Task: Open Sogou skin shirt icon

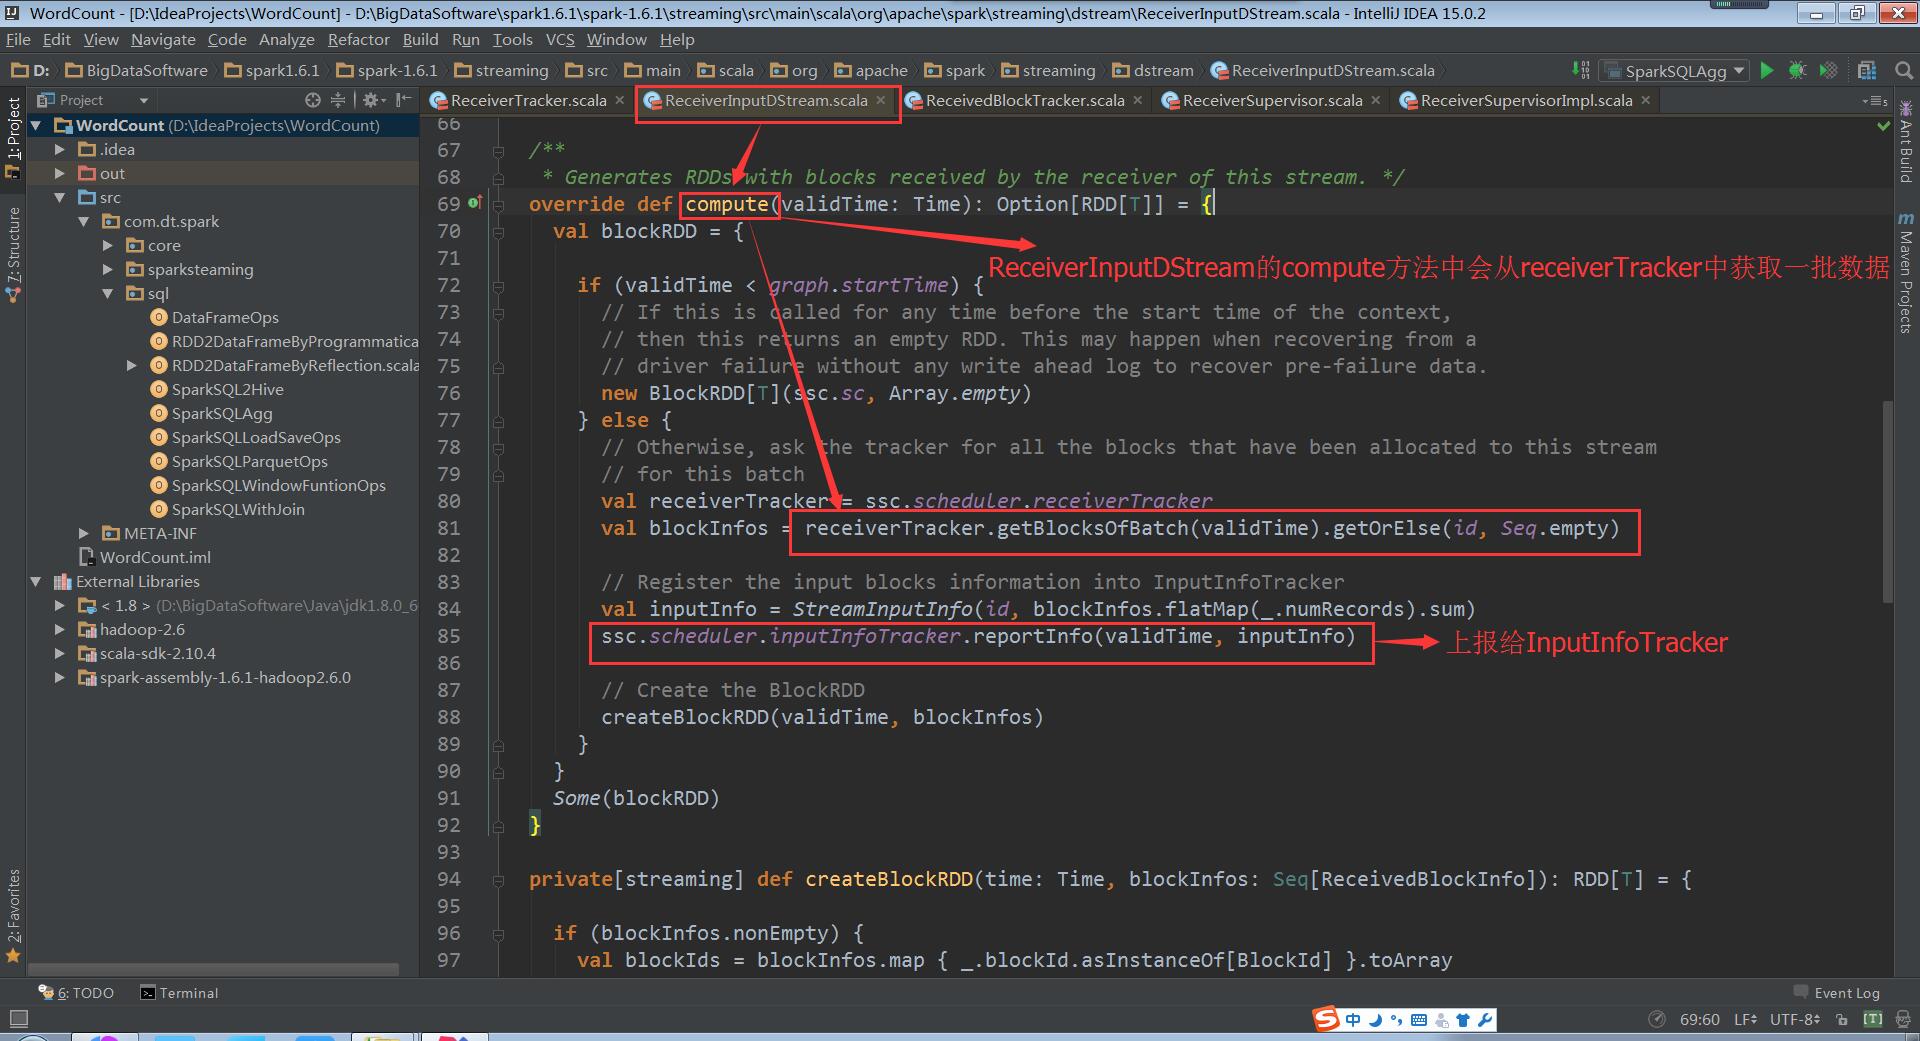Action: (x=1463, y=1020)
